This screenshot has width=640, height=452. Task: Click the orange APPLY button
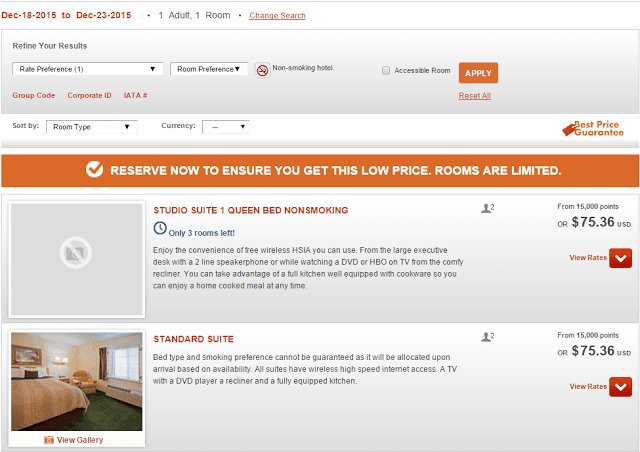pyautogui.click(x=478, y=73)
